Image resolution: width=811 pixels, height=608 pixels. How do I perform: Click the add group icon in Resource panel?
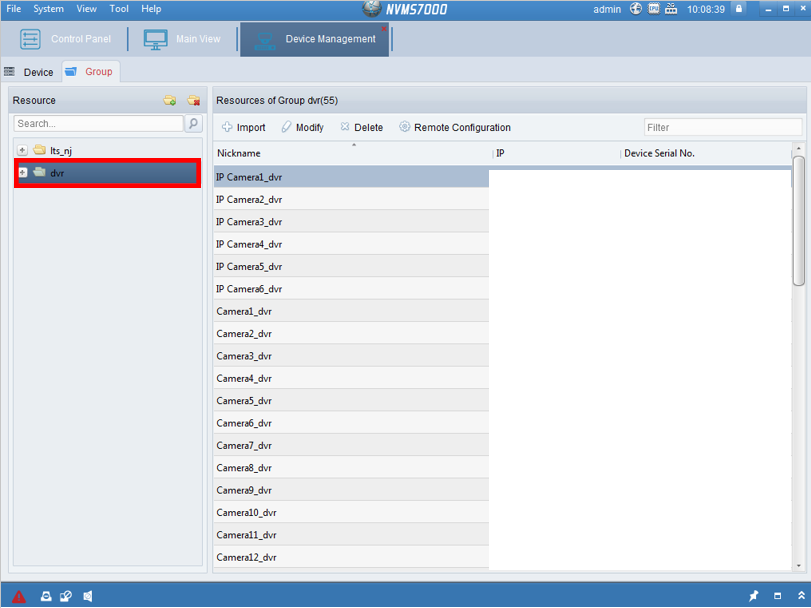(x=170, y=101)
